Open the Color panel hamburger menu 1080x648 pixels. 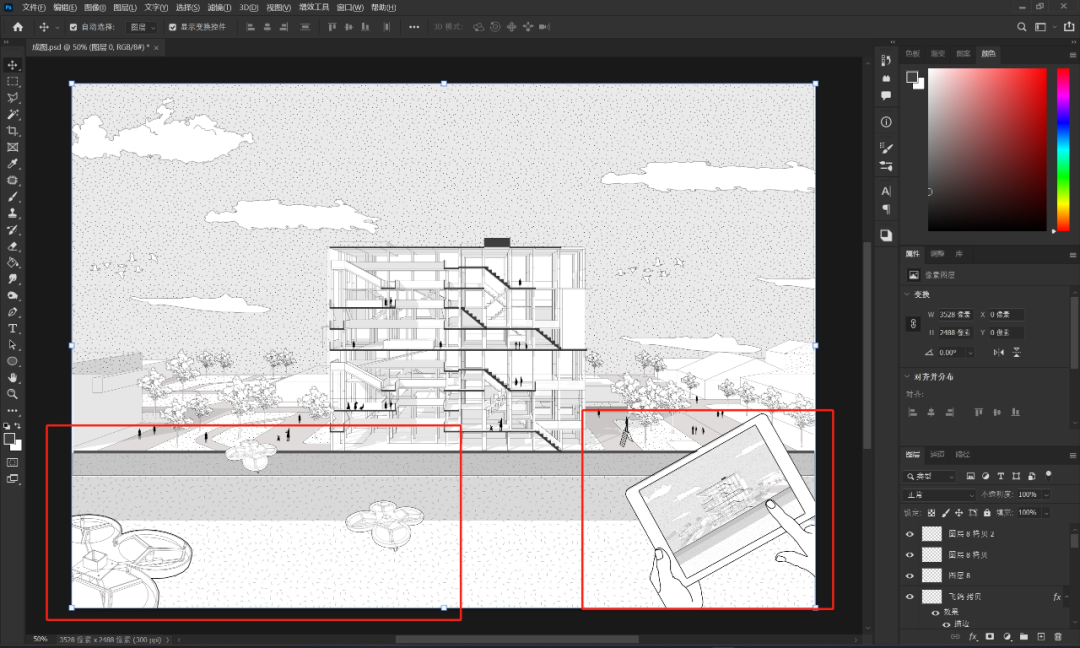pos(1072,54)
